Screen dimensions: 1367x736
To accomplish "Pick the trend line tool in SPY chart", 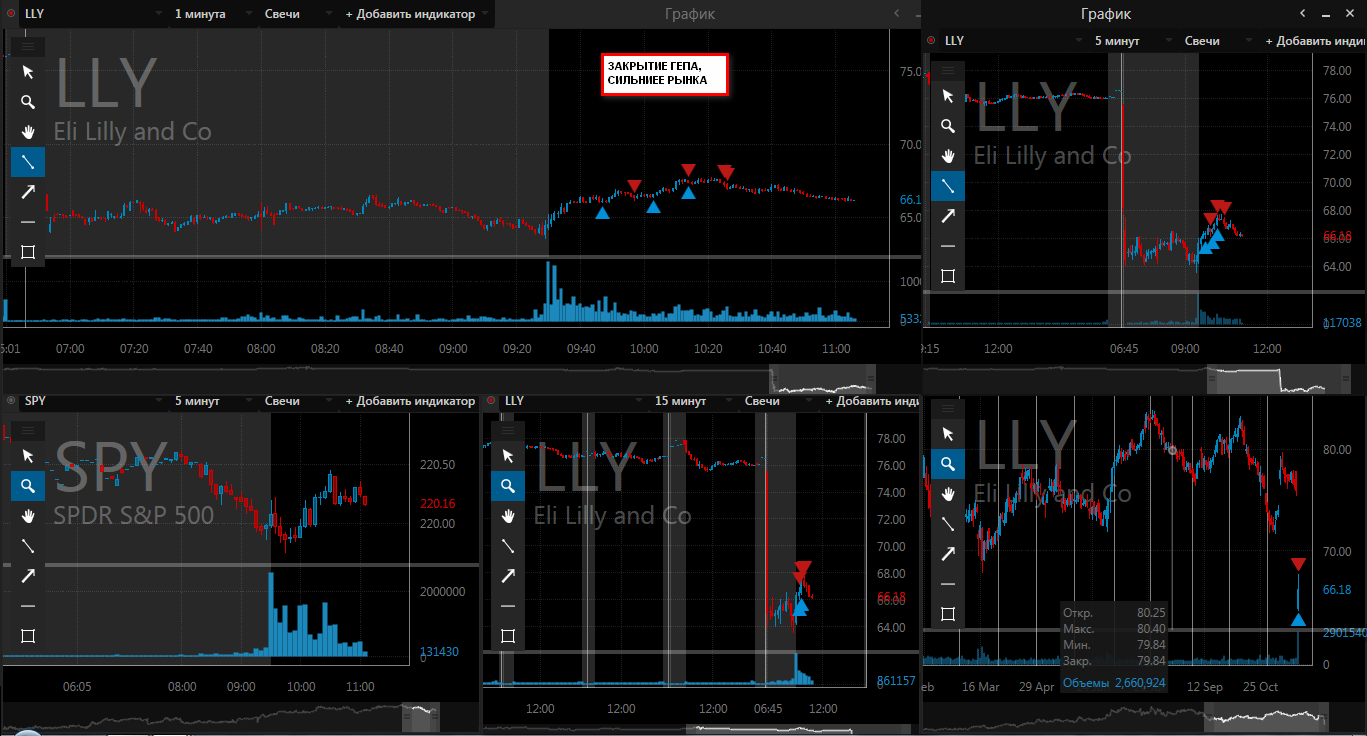I will click(28, 546).
